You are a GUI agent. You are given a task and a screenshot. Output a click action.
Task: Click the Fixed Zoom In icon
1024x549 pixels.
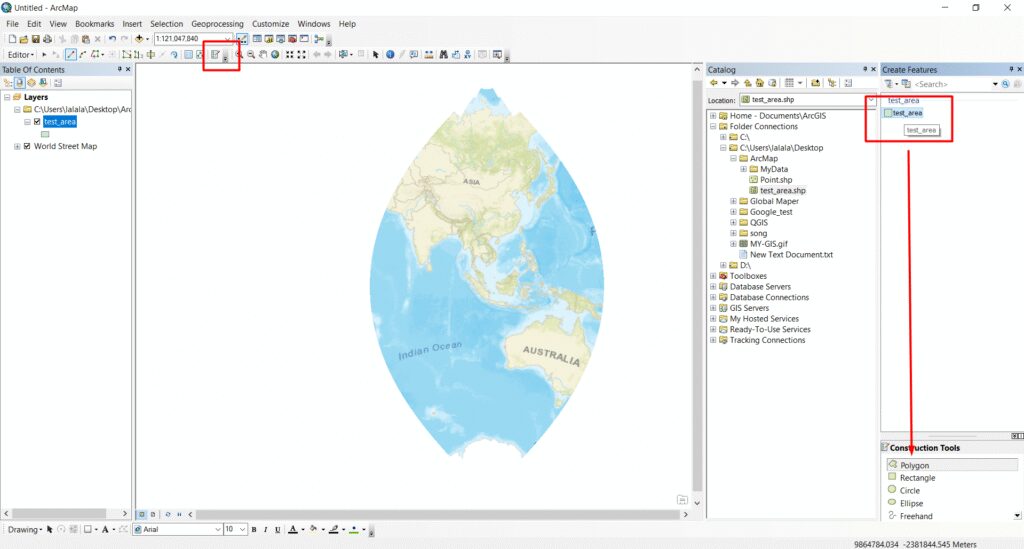289,55
